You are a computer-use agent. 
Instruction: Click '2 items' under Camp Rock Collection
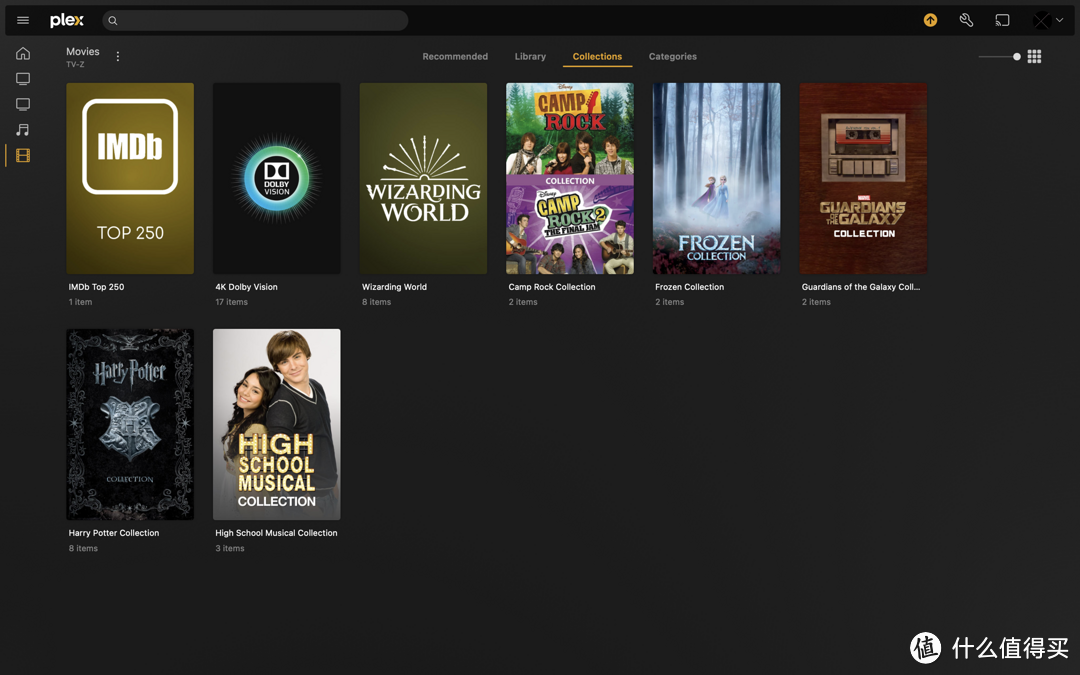523,302
